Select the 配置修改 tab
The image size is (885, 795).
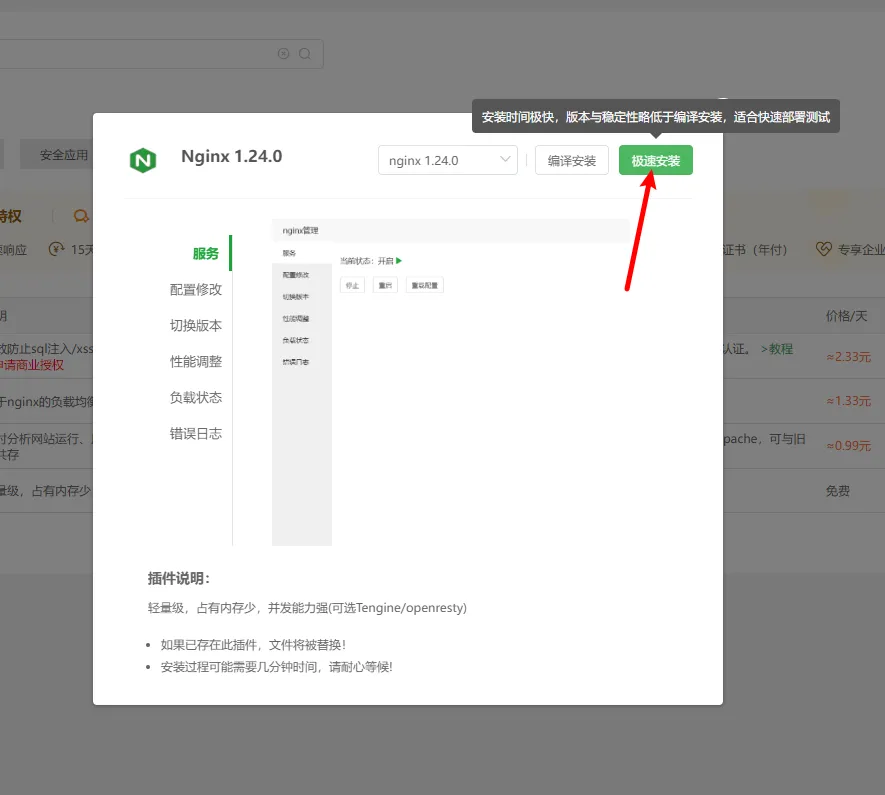click(x=196, y=289)
